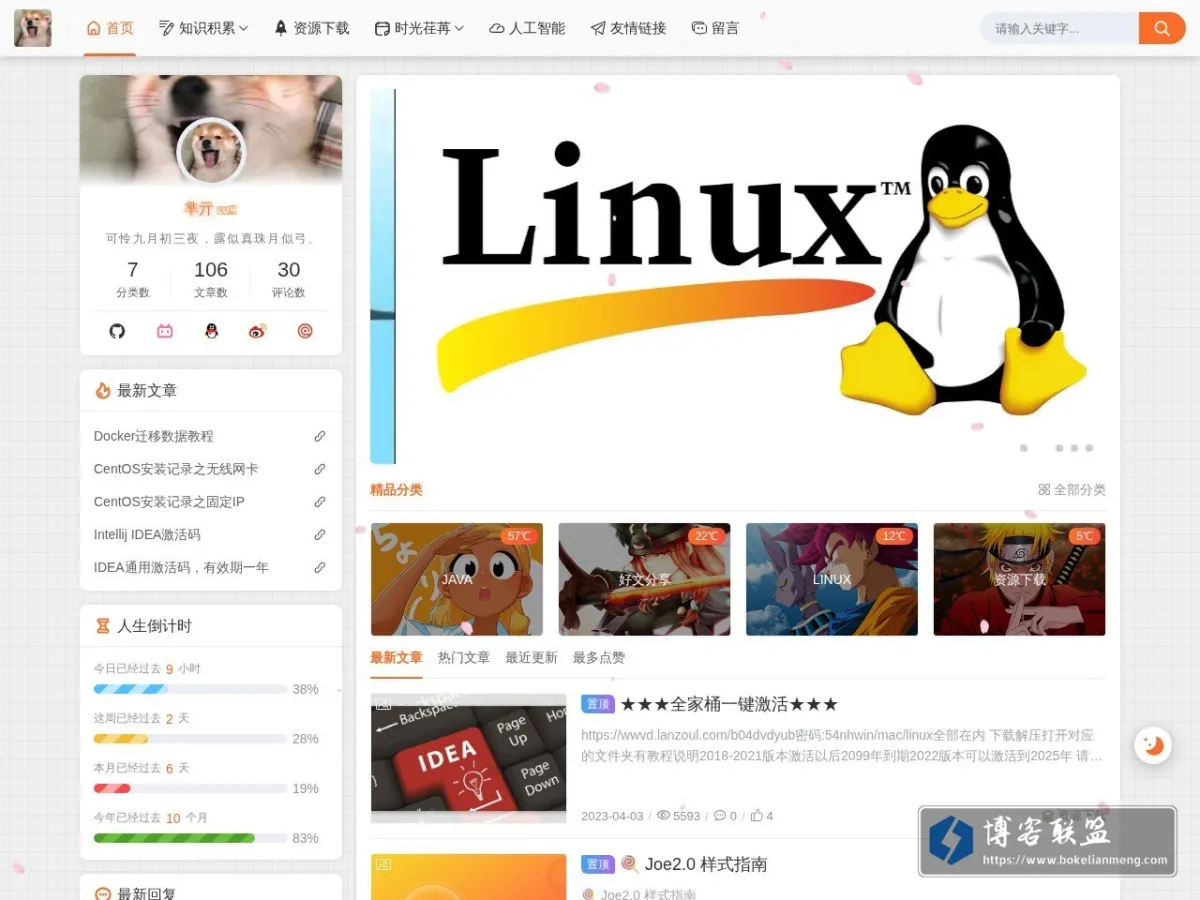The image size is (1200, 900).
Task: Switch to the 热门文章 tab
Action: point(464,658)
